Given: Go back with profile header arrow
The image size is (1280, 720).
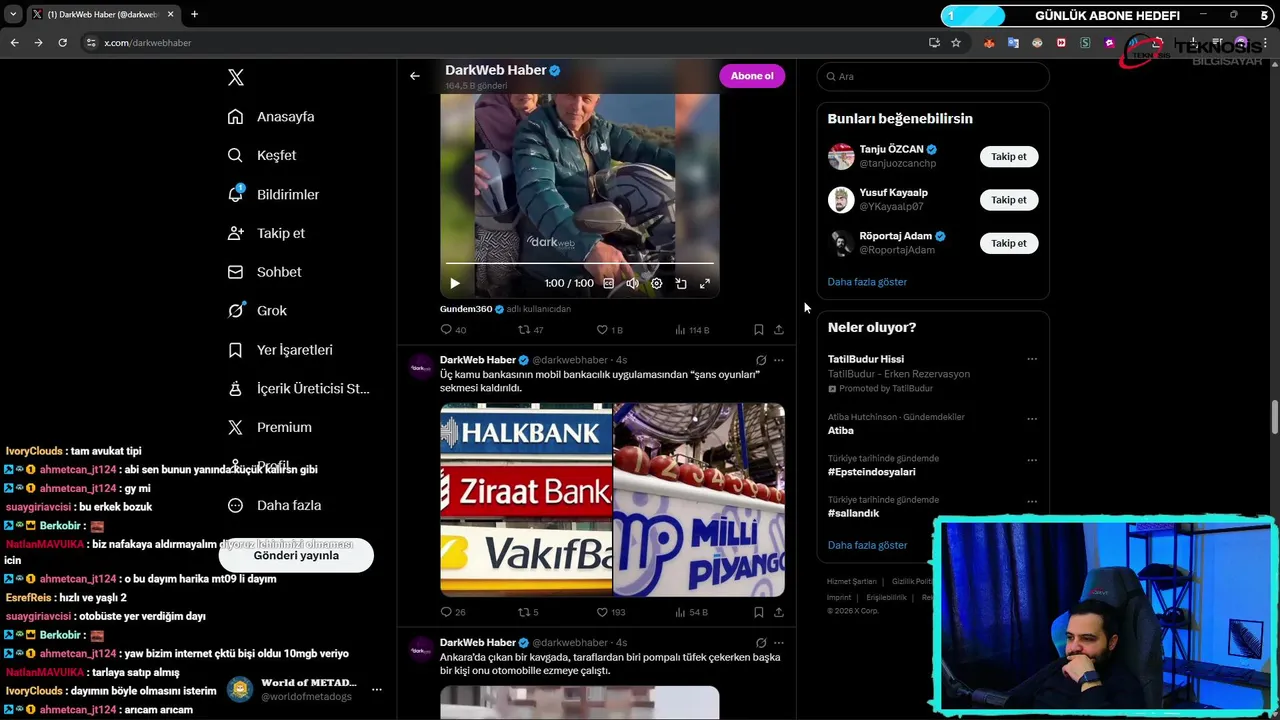Looking at the screenshot, I should coord(415,76).
